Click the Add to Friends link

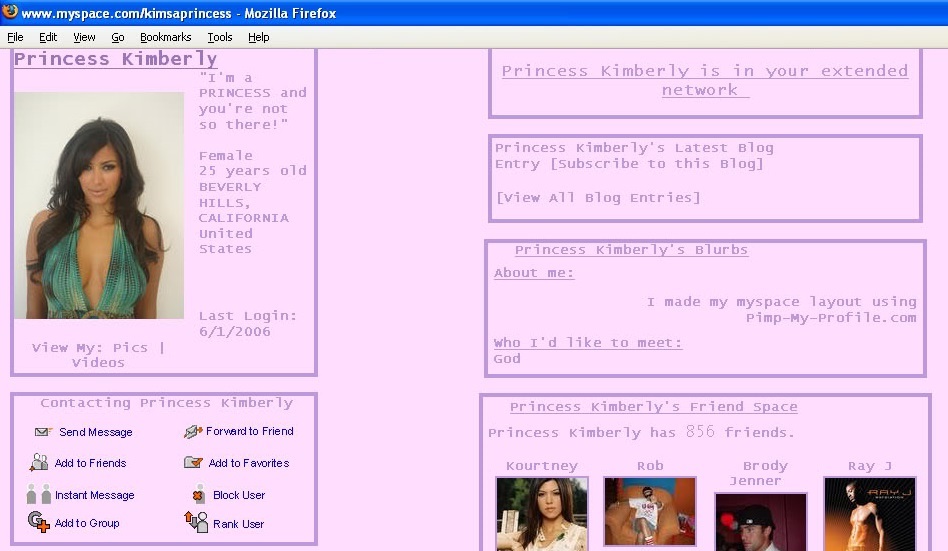pos(90,463)
